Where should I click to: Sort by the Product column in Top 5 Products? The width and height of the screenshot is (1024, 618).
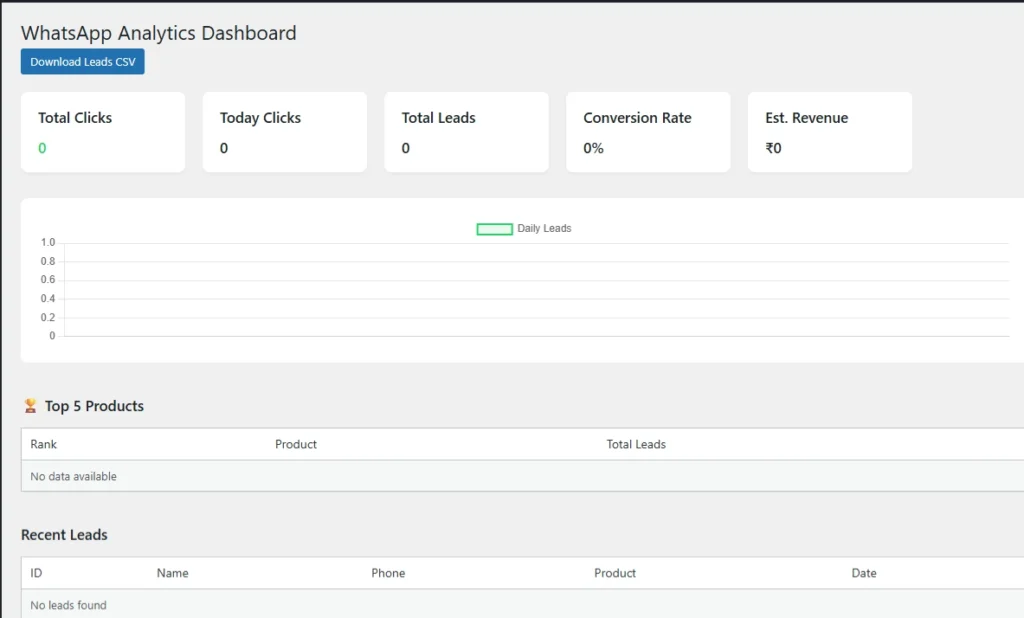click(295, 444)
